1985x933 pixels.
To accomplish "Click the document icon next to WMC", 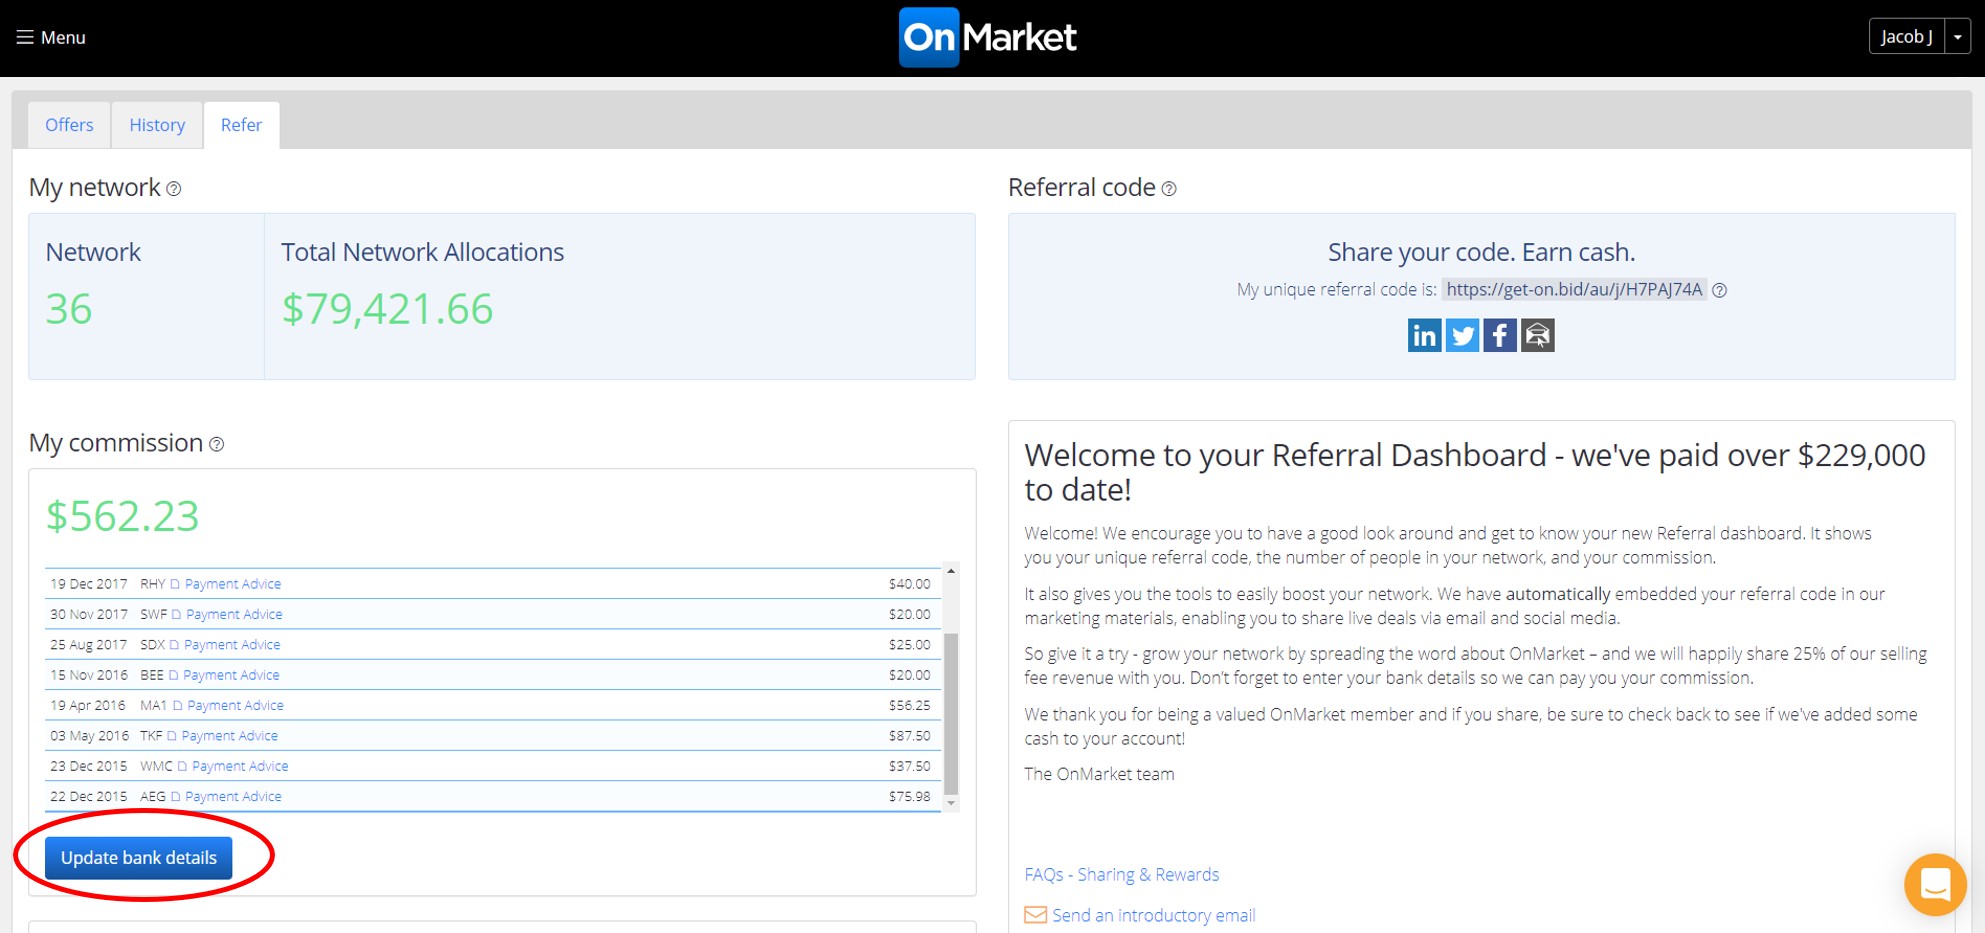I will pyautogui.click(x=182, y=766).
